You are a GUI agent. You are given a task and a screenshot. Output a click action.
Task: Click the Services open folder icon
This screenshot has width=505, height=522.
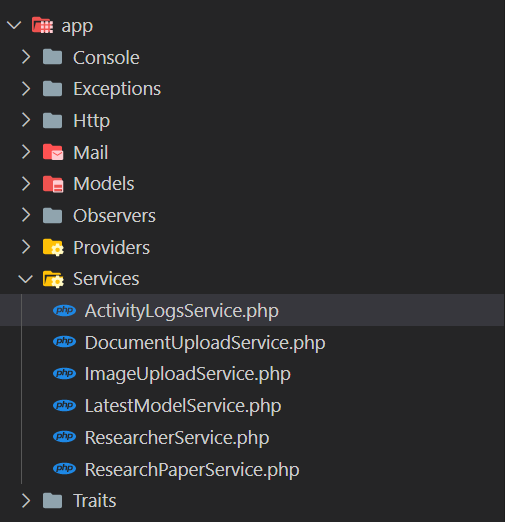point(53,279)
